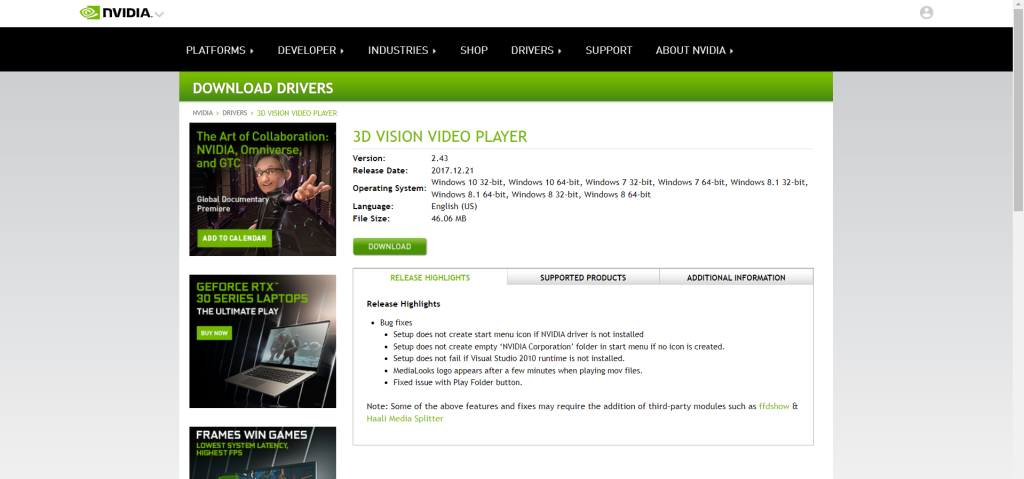Open the user account icon
This screenshot has width=1024, height=479.
coord(926,13)
